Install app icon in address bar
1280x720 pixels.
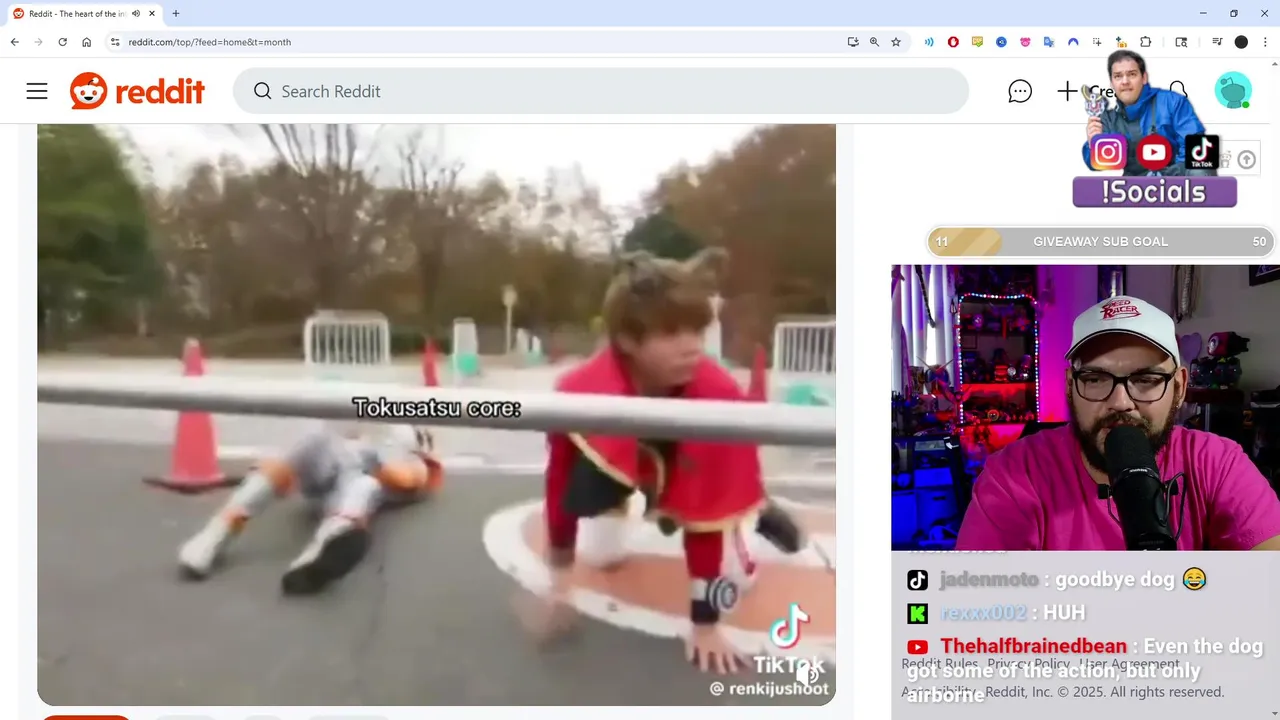(x=853, y=42)
